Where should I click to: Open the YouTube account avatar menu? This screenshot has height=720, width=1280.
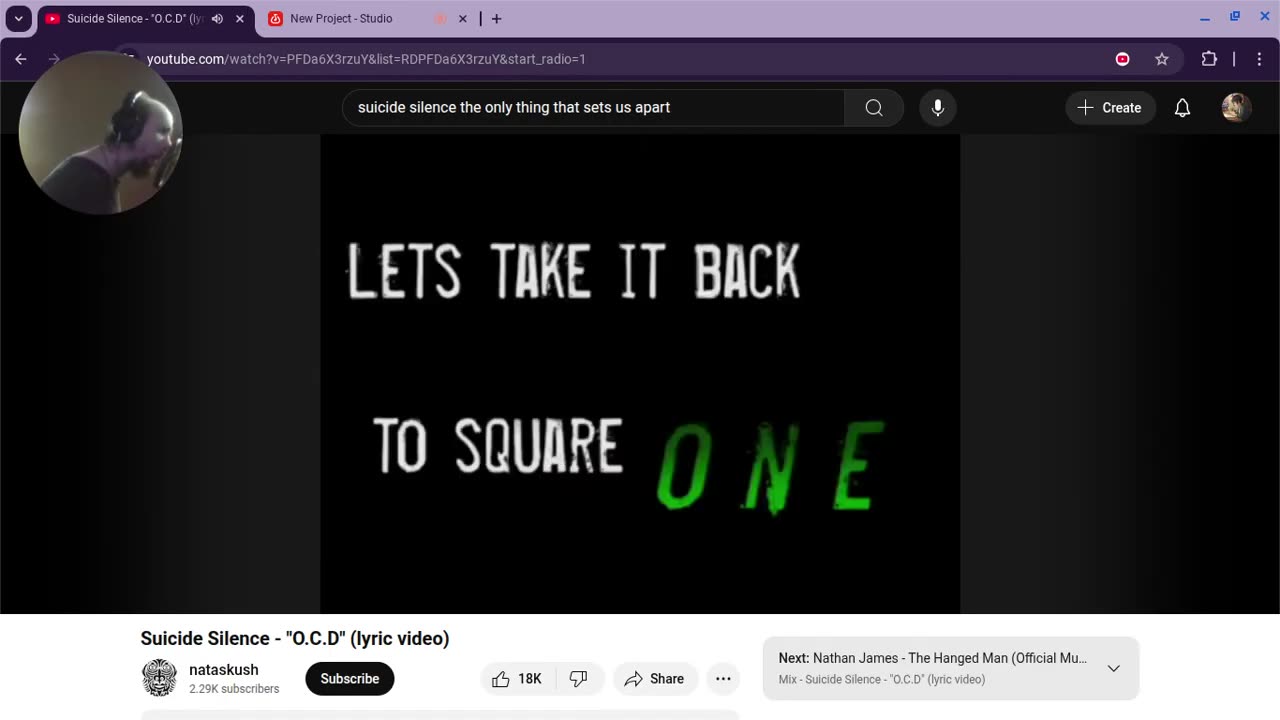(x=1236, y=107)
